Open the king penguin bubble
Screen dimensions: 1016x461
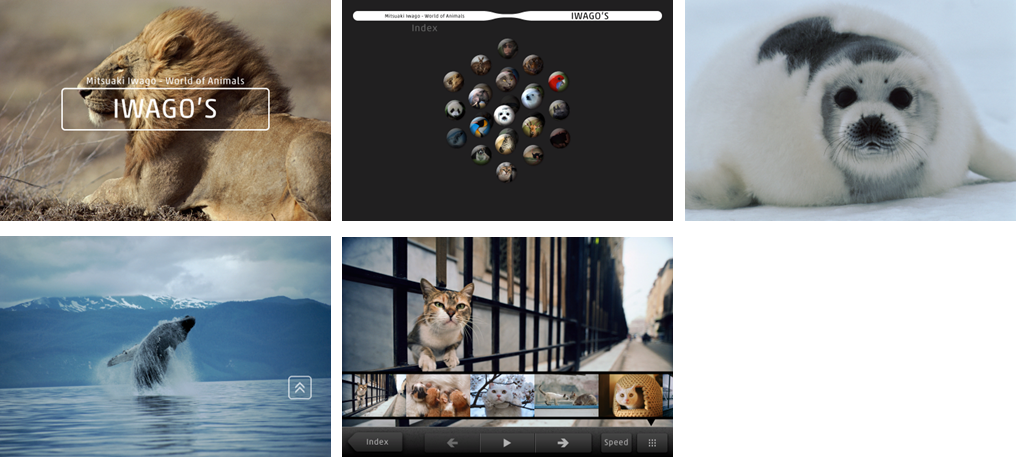tap(479, 126)
